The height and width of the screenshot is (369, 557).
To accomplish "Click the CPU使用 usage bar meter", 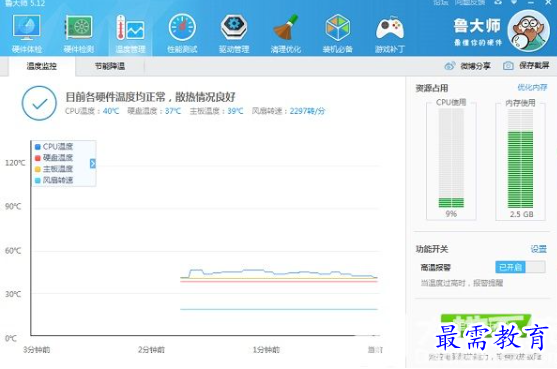I will [x=451, y=158].
